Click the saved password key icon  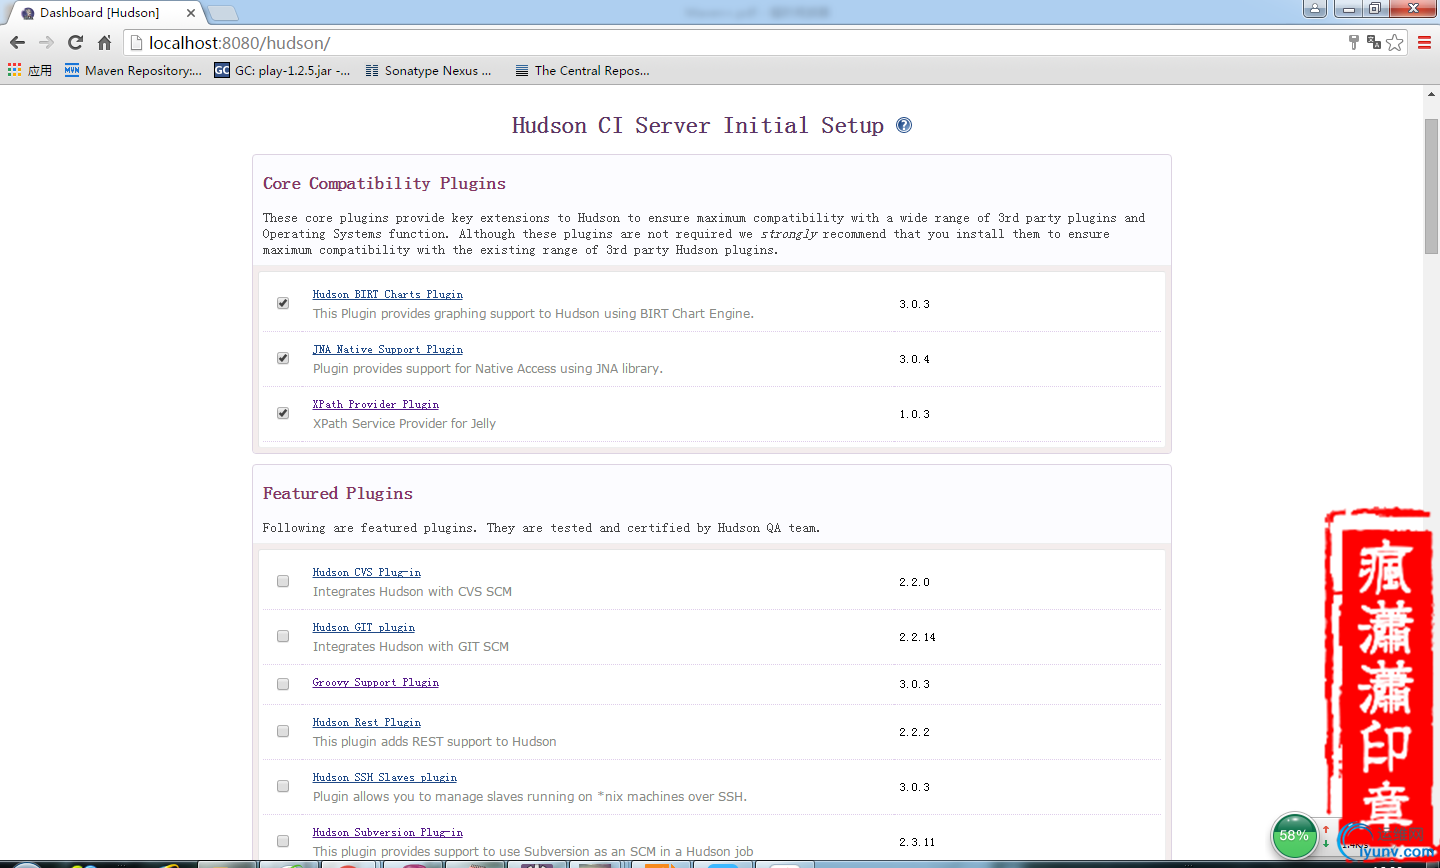point(1354,42)
